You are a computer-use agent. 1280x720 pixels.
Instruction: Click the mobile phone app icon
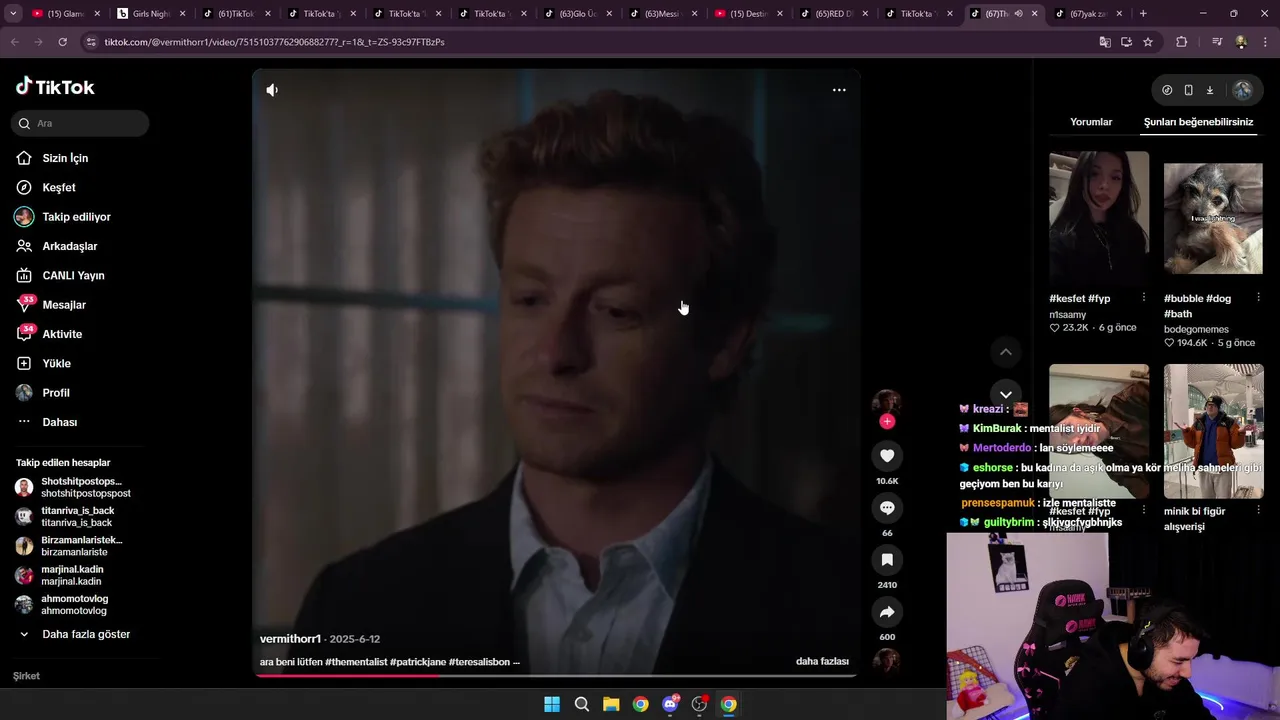(1188, 90)
